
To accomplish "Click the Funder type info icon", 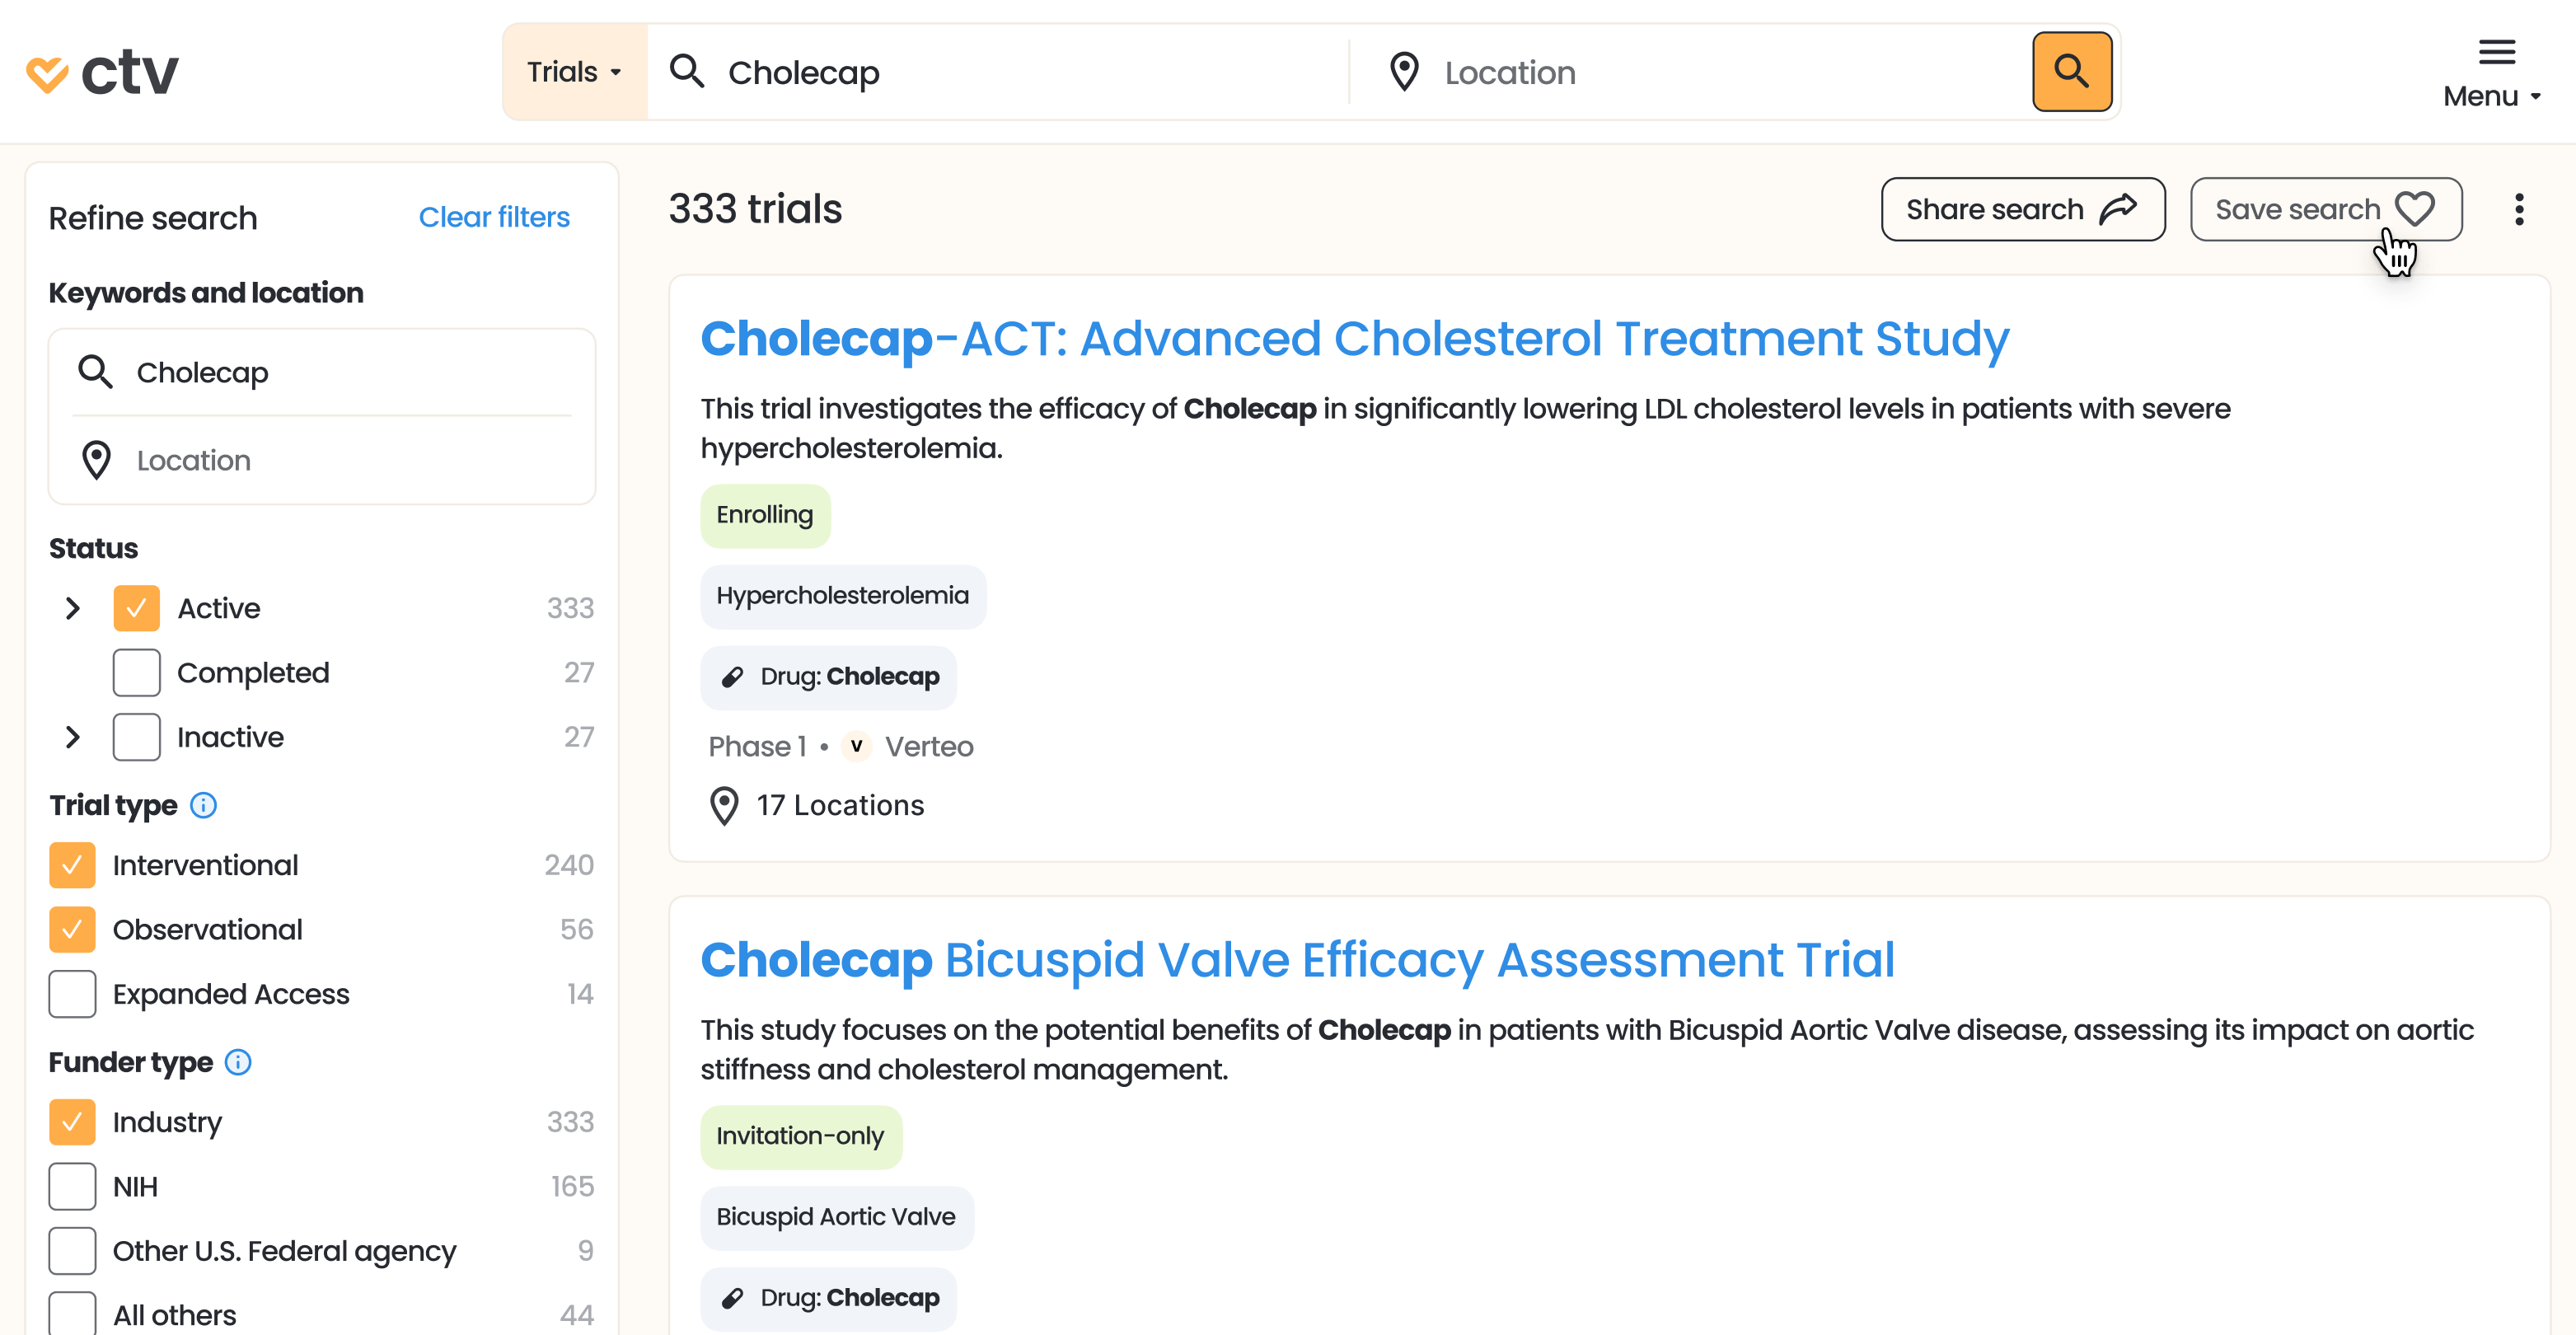I will click(x=238, y=1062).
